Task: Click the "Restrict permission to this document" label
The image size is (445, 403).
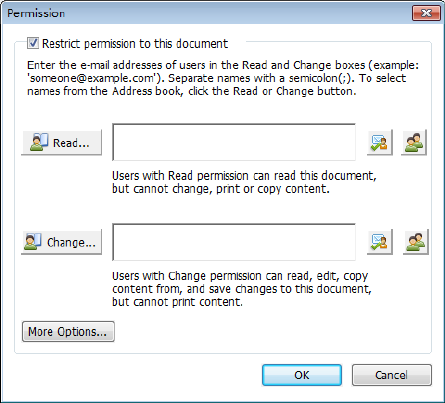Action: click(x=135, y=44)
